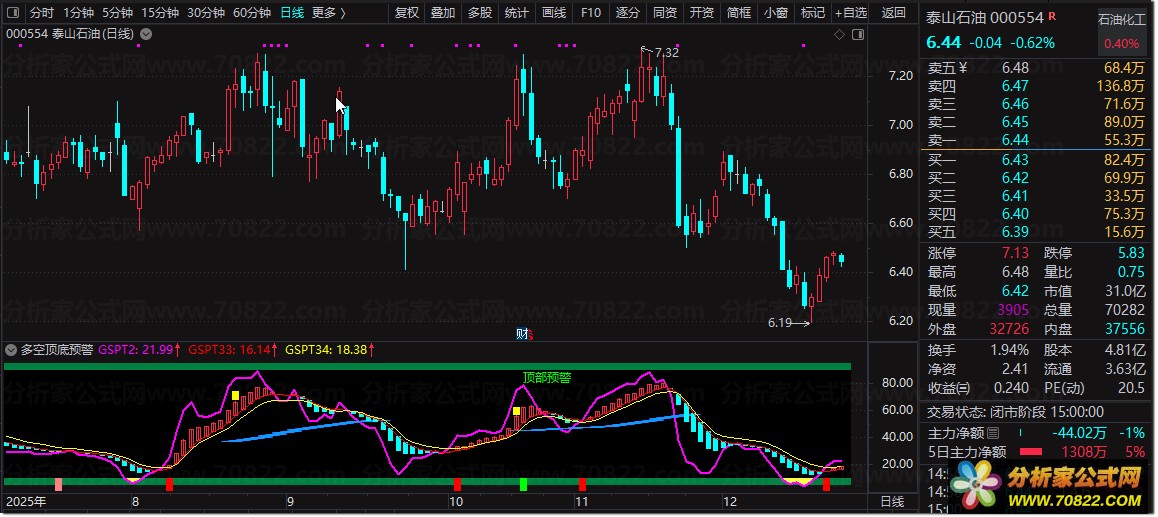Image resolution: width=1158 pixels, height=517 pixels.
Task: Click the 财 marker below the candlesticks
Action: click(522, 333)
